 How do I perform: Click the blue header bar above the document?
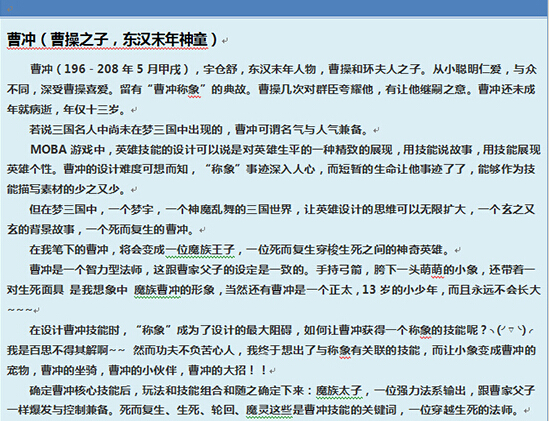(274, 8)
